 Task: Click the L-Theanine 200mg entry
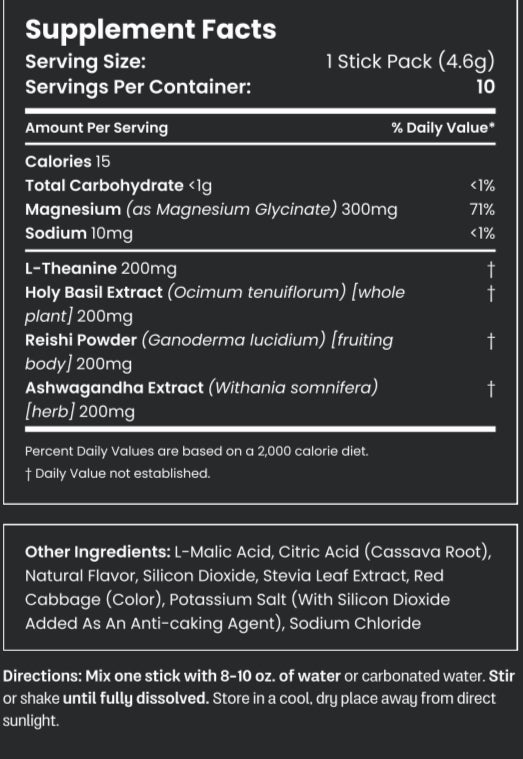point(101,269)
